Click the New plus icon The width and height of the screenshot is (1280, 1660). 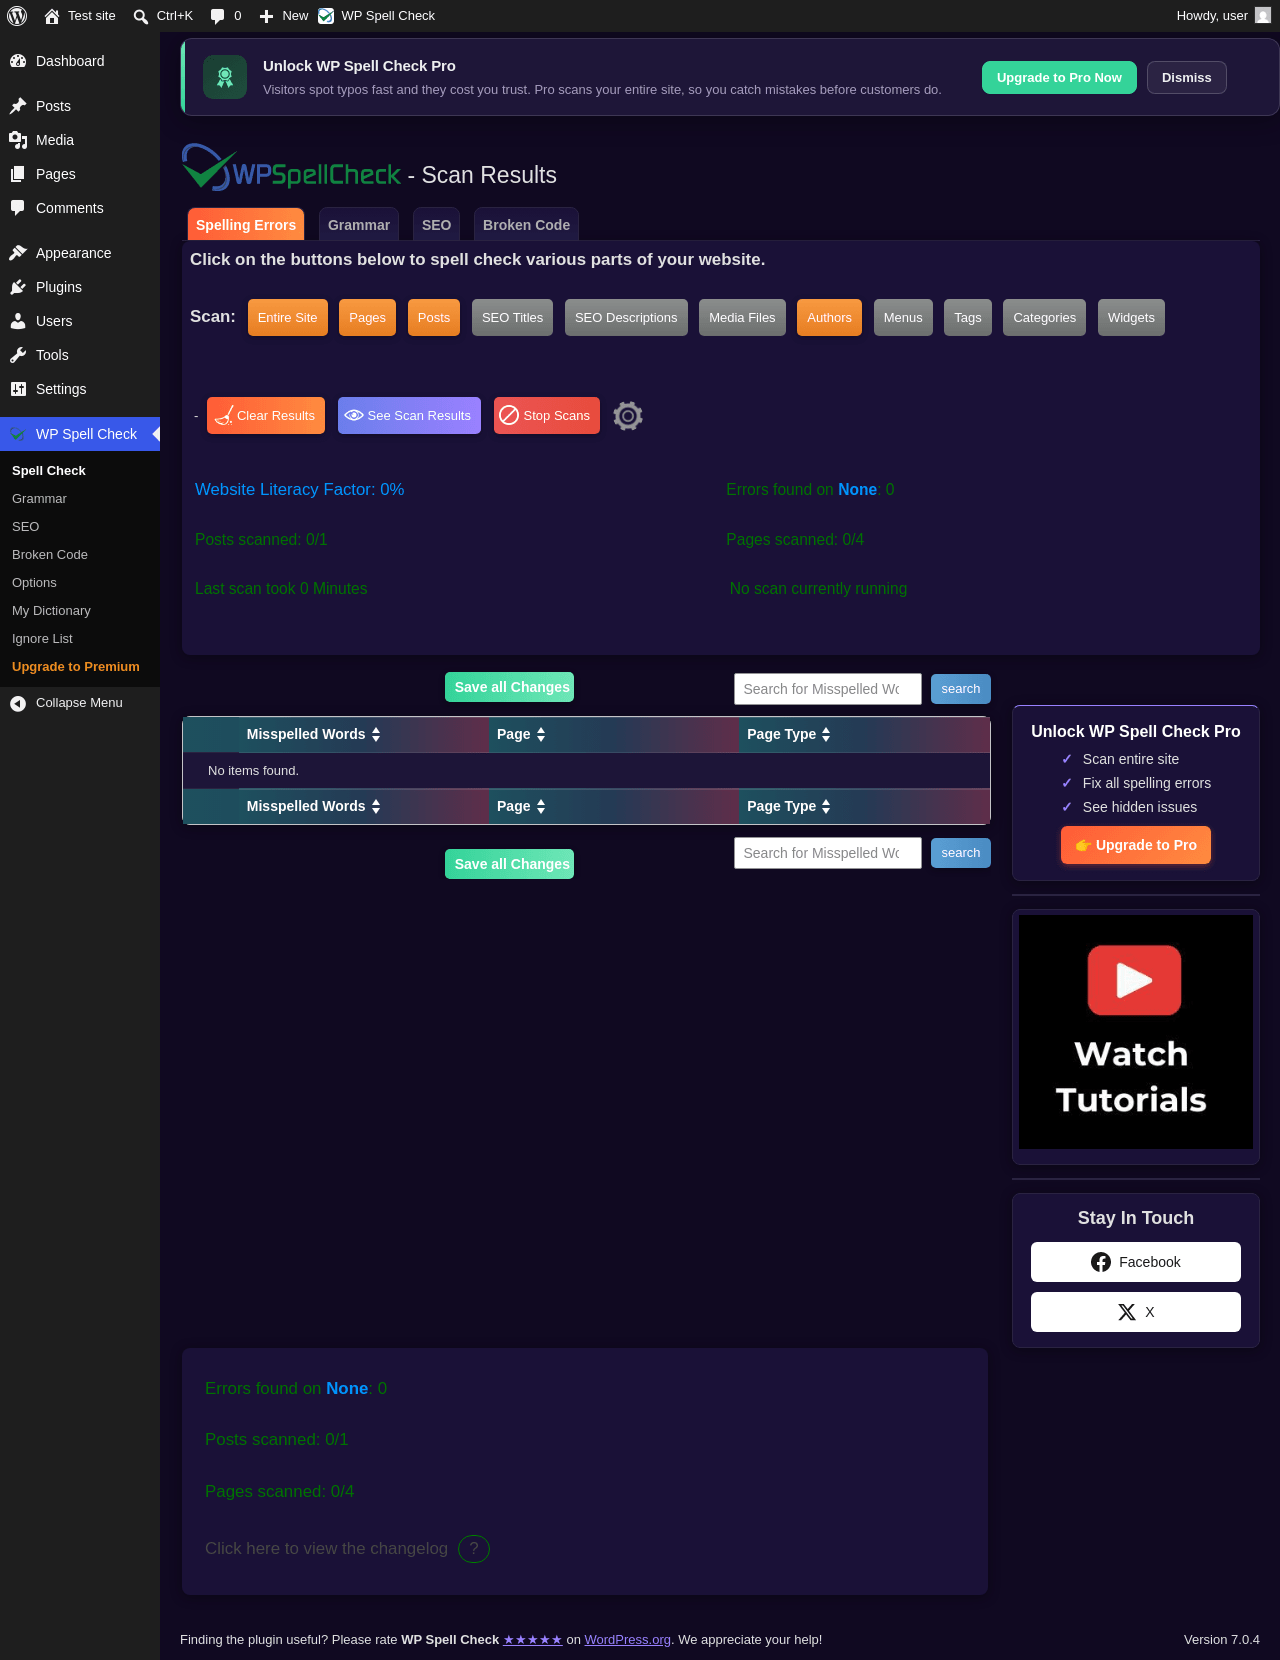click(266, 16)
